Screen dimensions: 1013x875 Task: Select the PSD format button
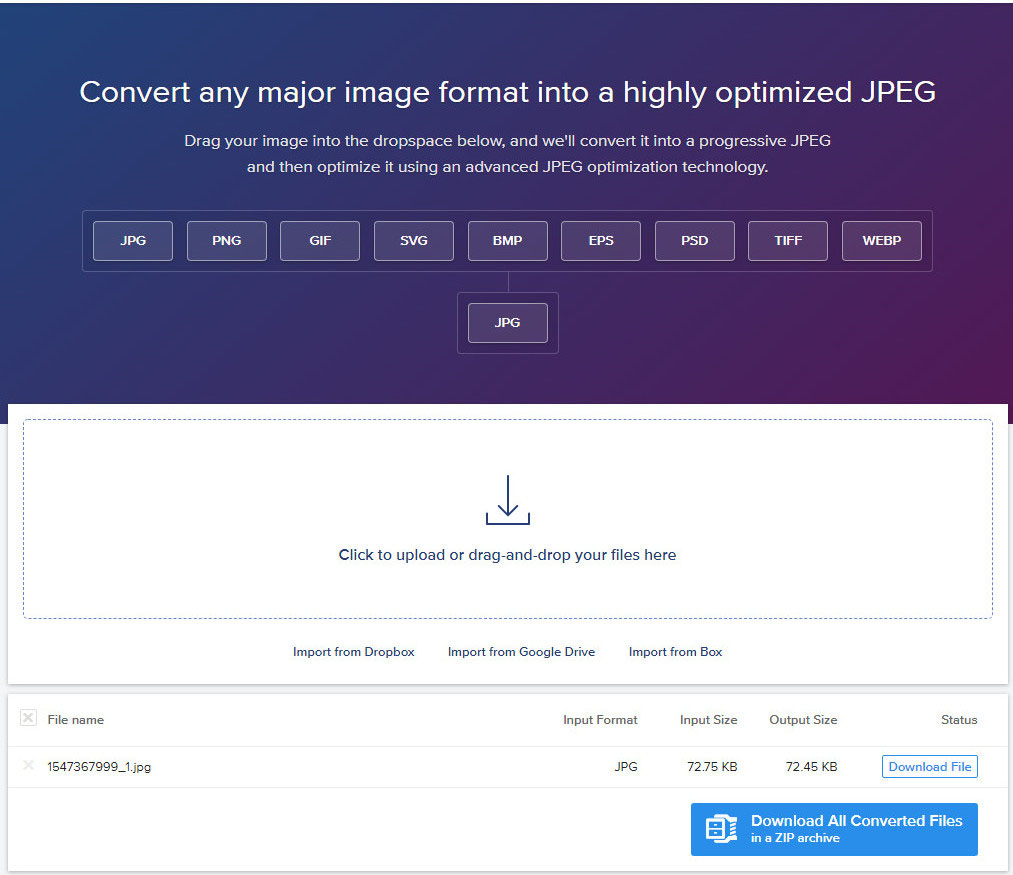(694, 241)
